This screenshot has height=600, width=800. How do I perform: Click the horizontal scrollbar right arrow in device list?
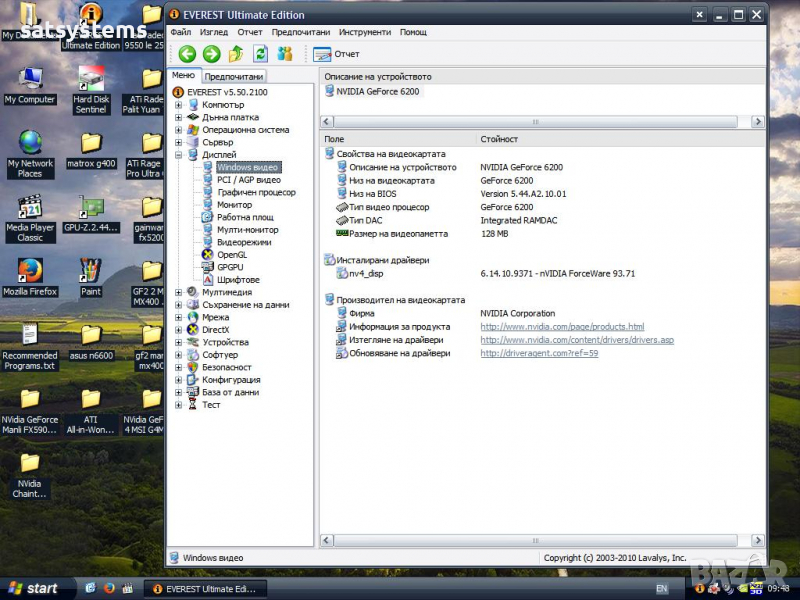pyautogui.click(x=758, y=121)
